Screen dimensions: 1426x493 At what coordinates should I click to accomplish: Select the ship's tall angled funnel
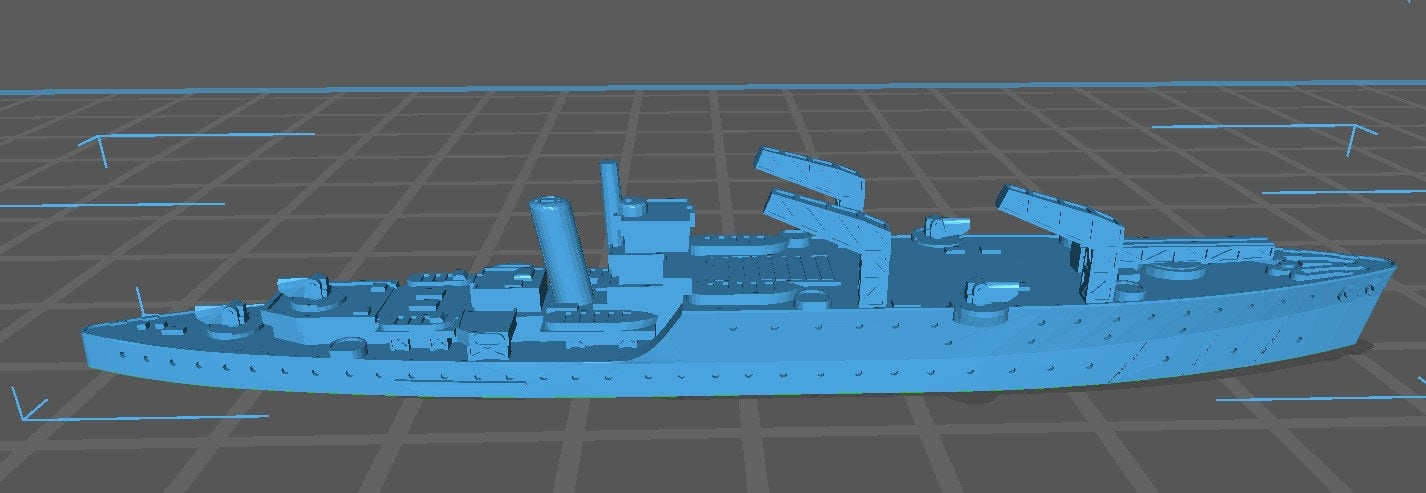click(x=563, y=250)
